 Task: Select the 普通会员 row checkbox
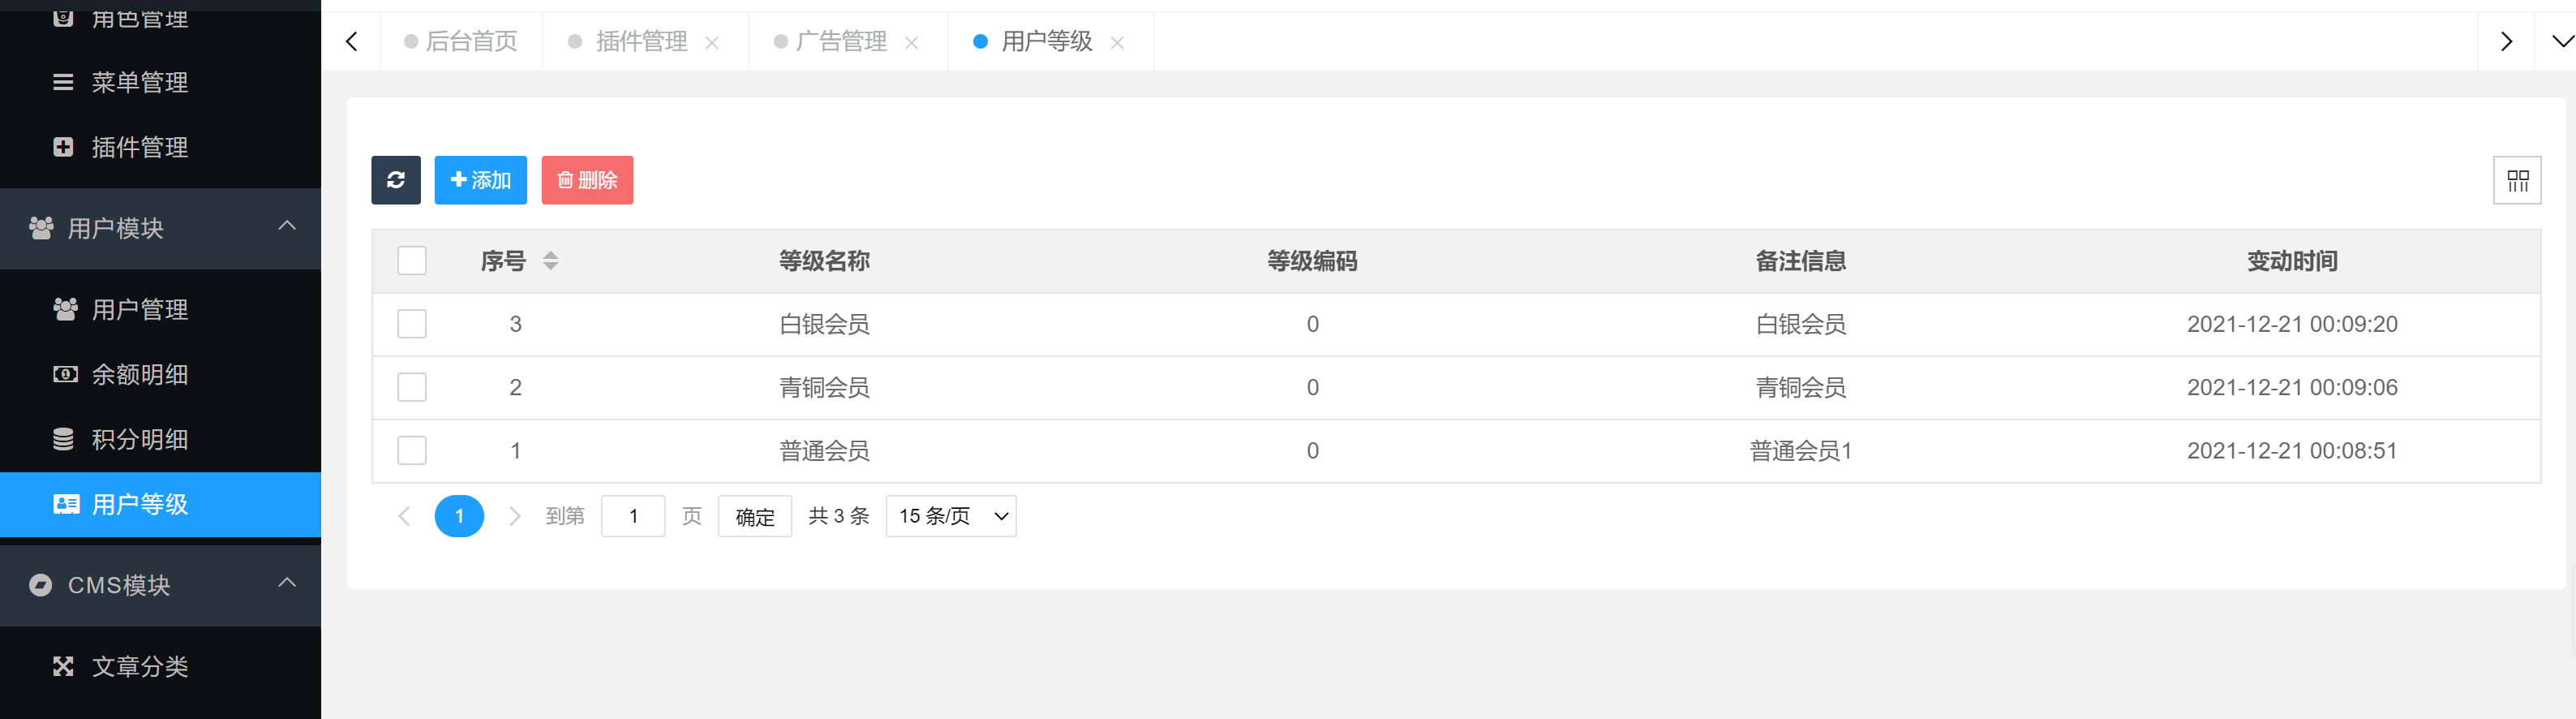coord(412,450)
